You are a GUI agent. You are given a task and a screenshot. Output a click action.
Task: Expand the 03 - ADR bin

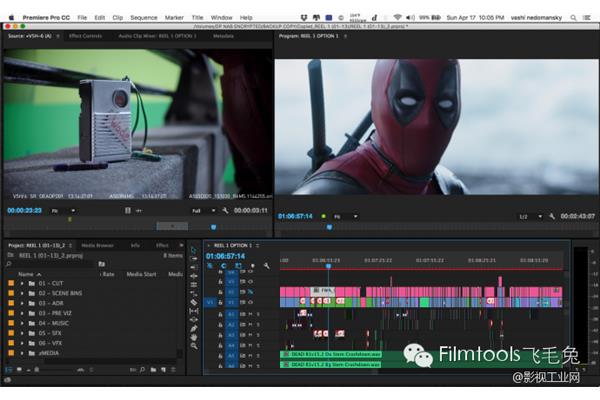click(x=22, y=303)
